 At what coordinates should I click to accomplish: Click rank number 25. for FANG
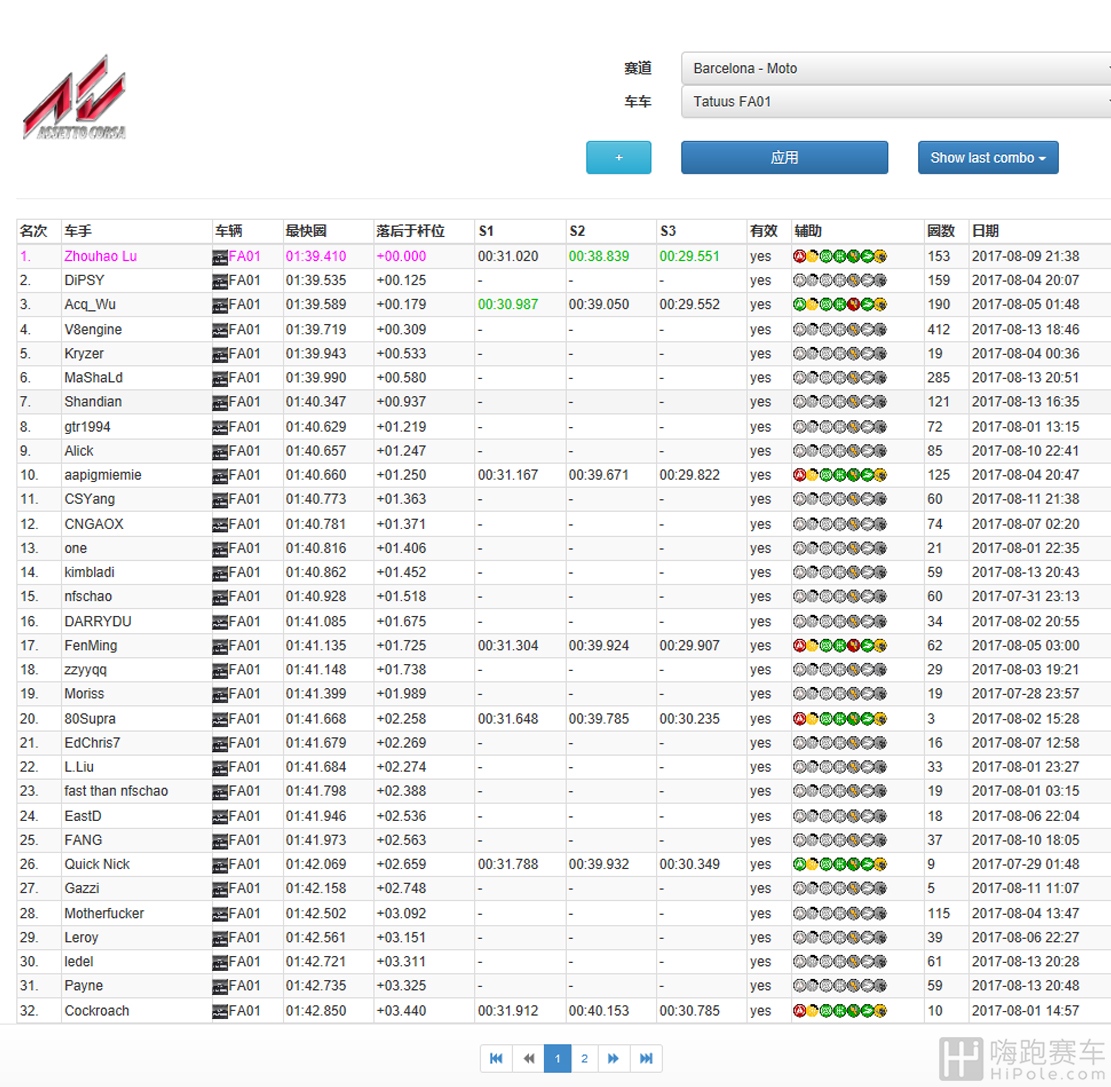point(29,840)
